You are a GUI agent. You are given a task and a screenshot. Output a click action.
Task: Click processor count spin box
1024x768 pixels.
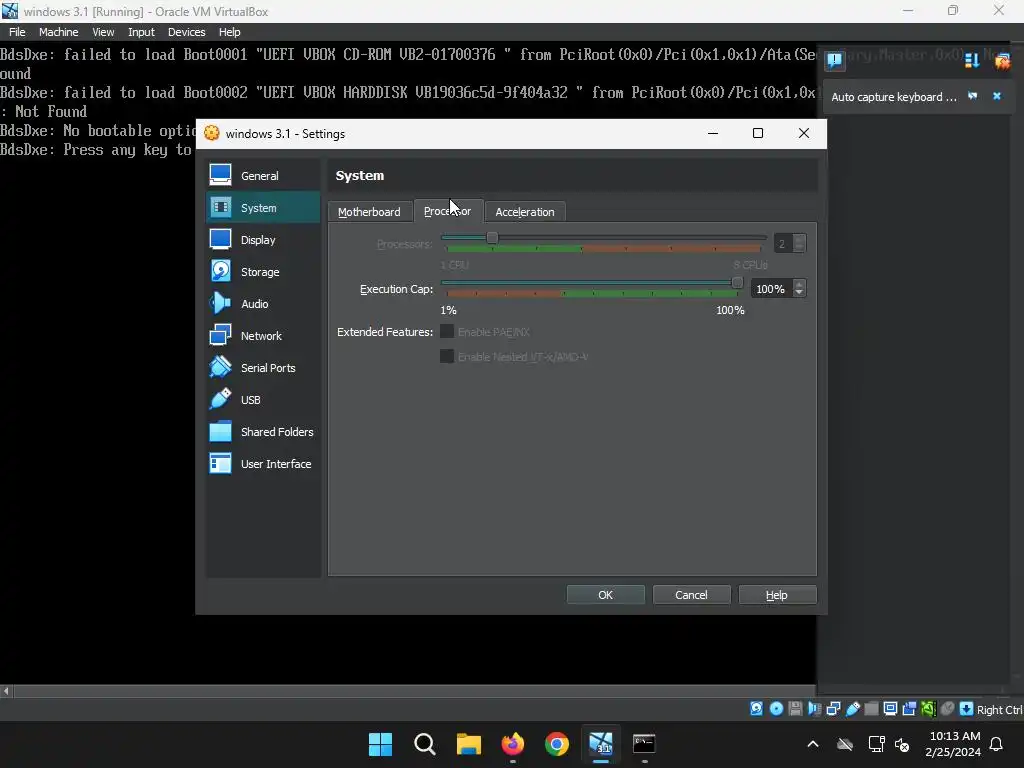tap(790, 244)
